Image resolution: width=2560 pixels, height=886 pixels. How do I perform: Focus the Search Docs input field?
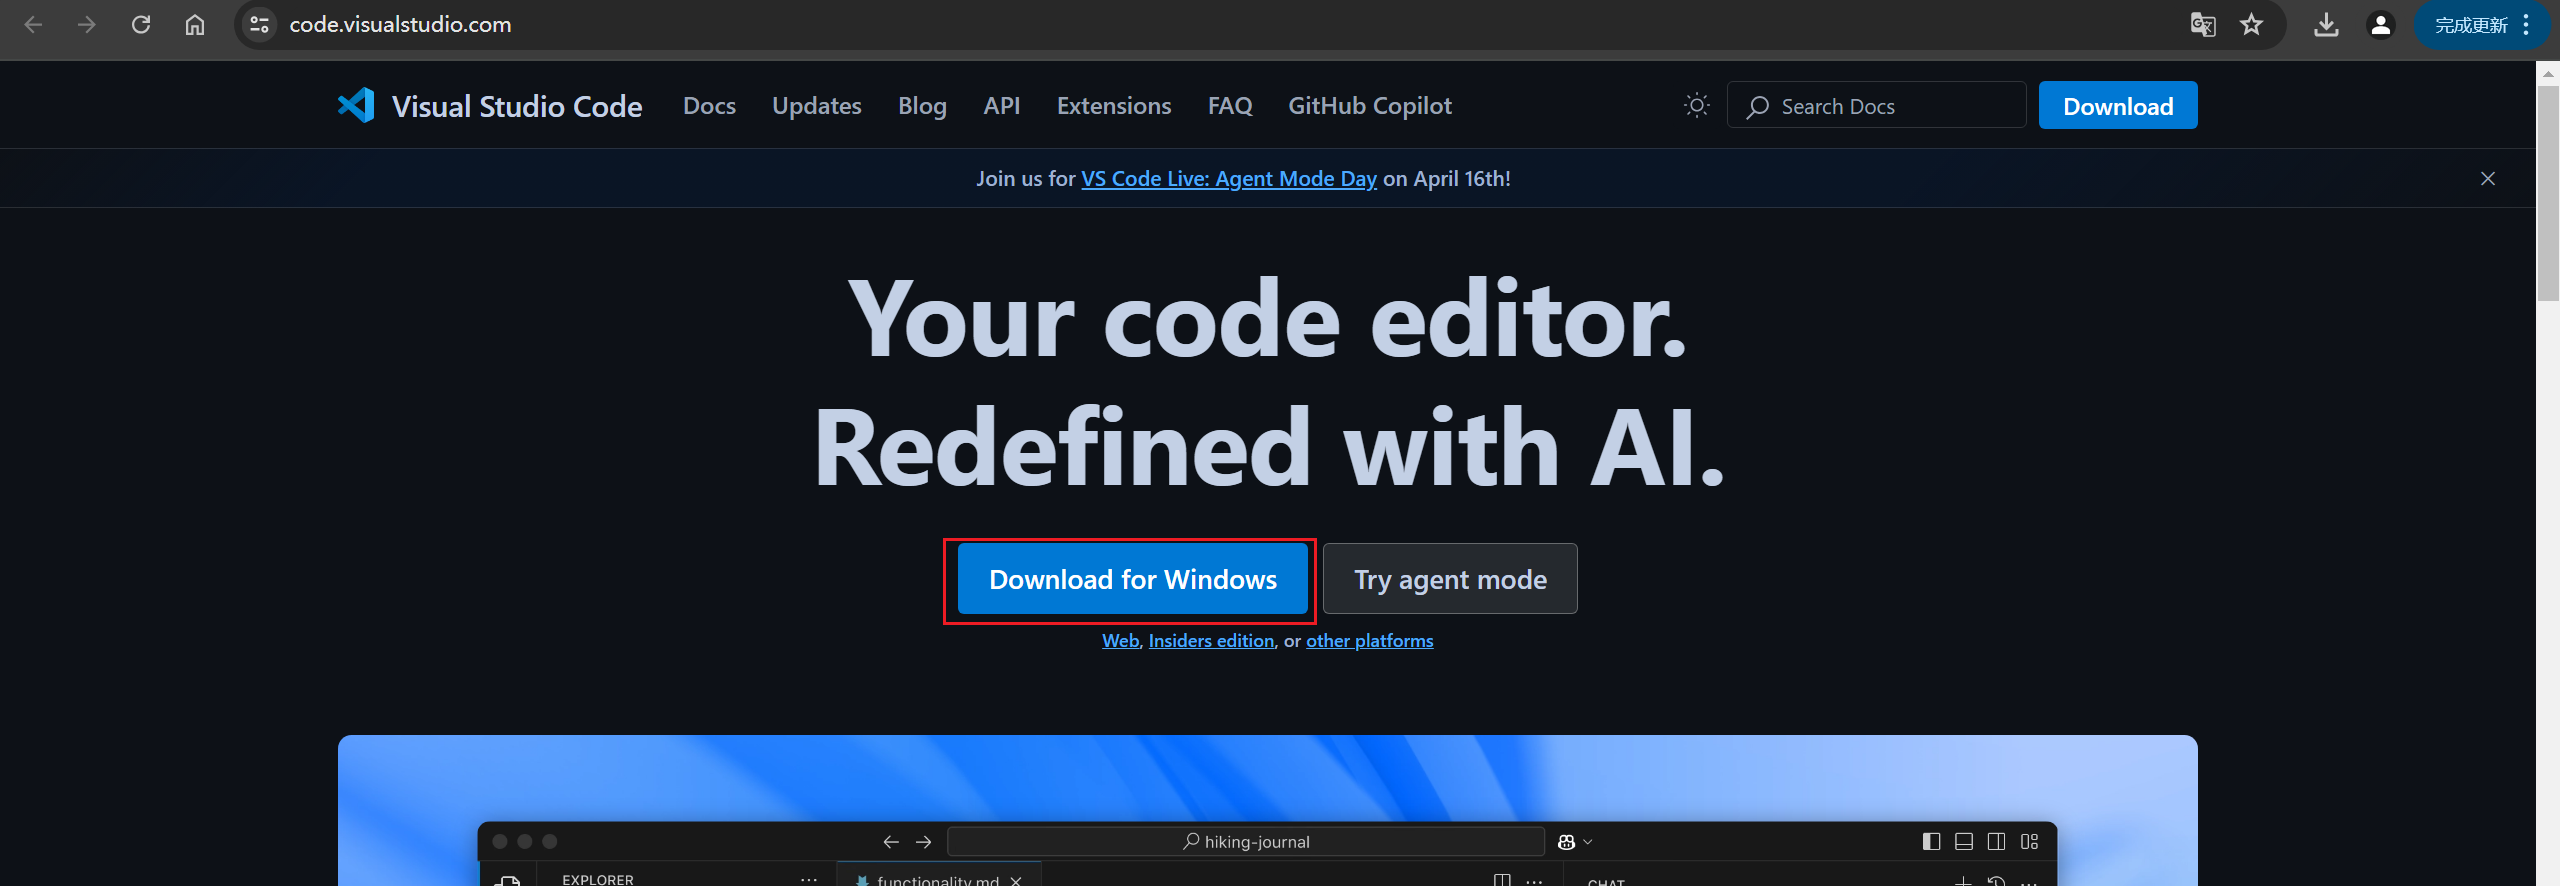(1876, 105)
